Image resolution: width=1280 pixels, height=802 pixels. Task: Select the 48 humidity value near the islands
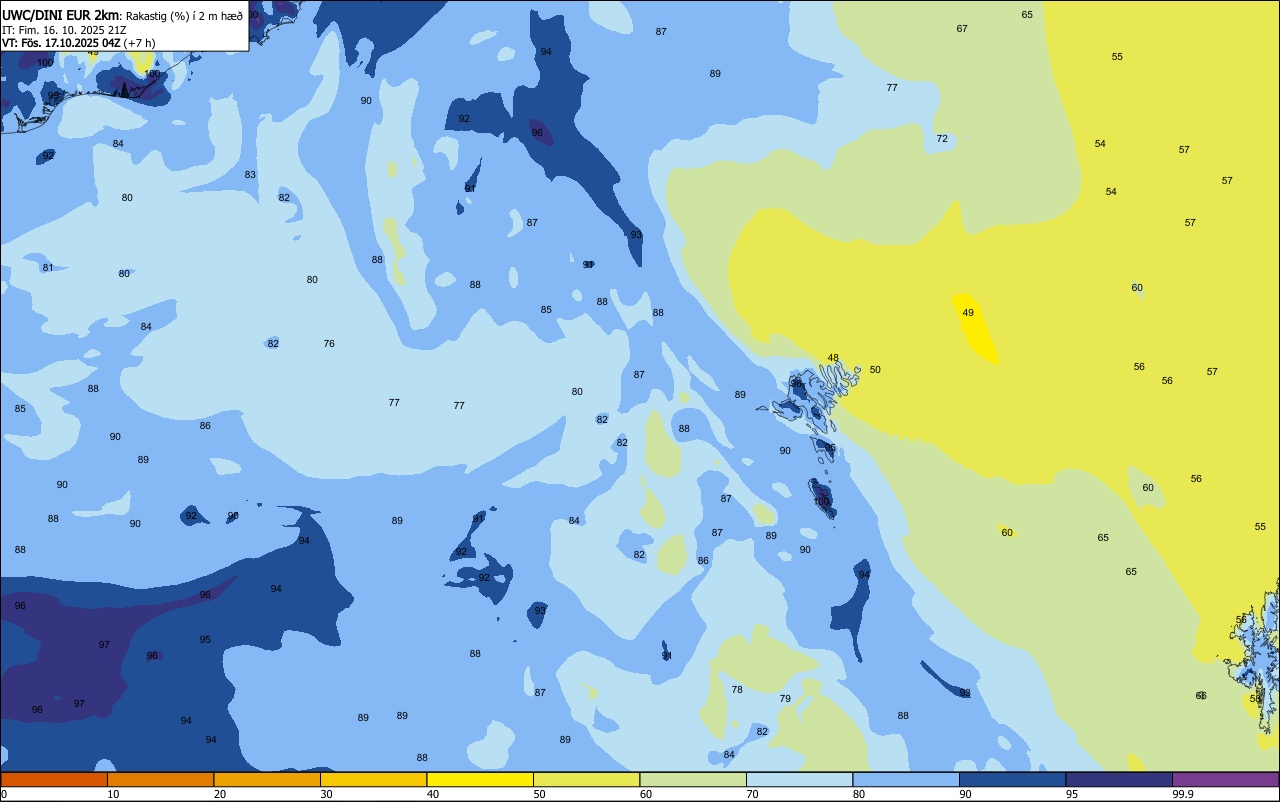point(833,358)
